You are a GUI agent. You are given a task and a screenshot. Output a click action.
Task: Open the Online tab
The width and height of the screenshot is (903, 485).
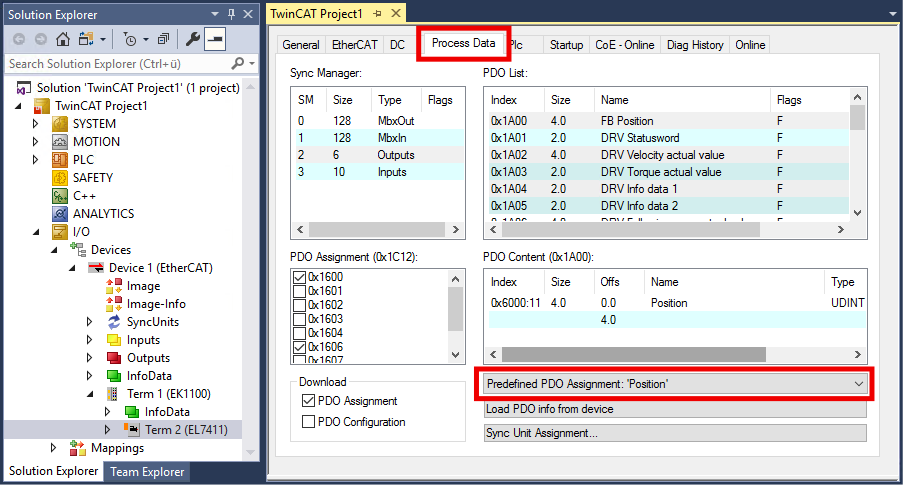point(750,45)
